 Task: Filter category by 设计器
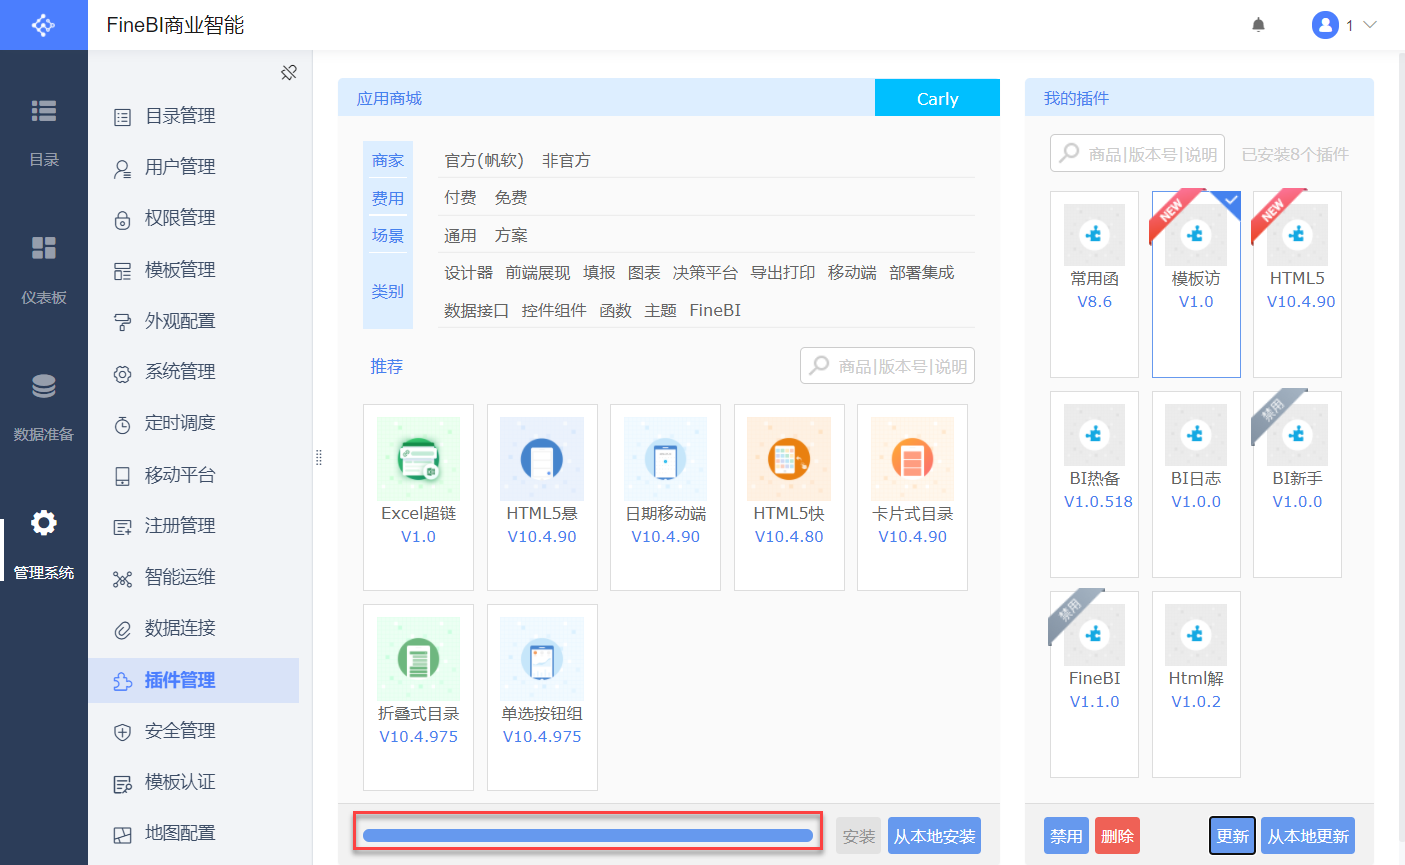[468, 273]
